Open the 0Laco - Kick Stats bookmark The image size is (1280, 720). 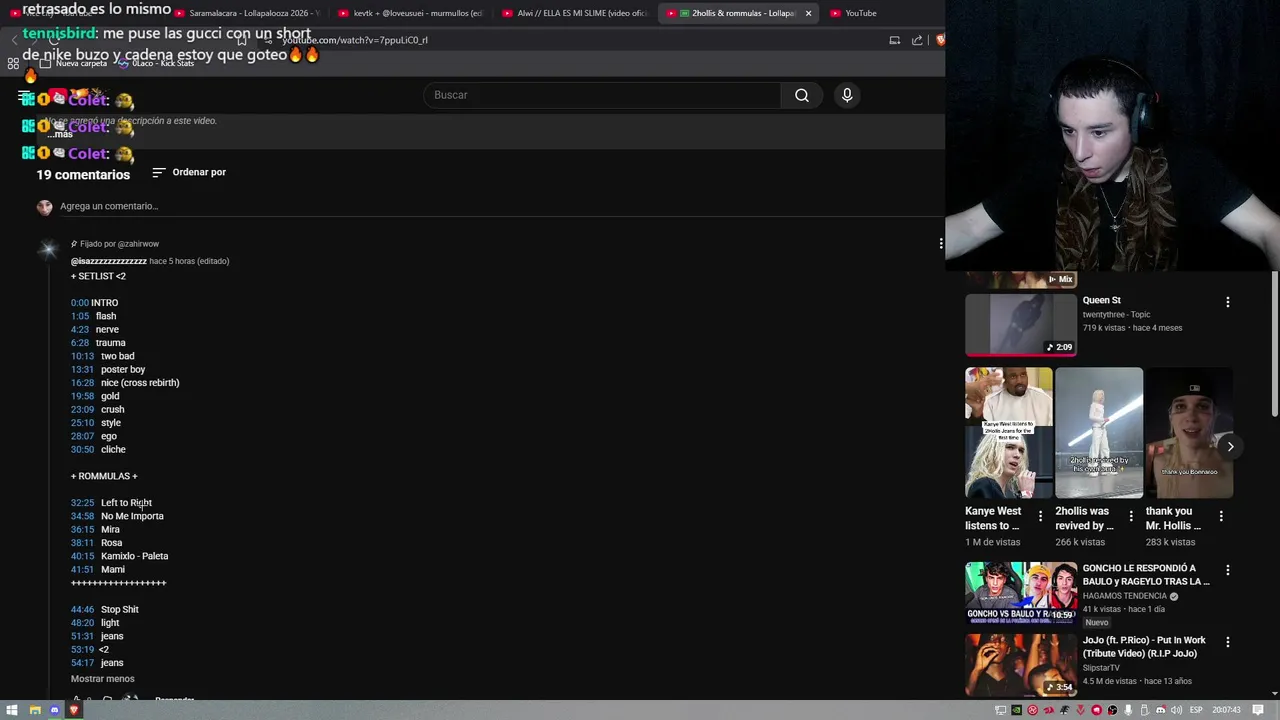click(155, 63)
